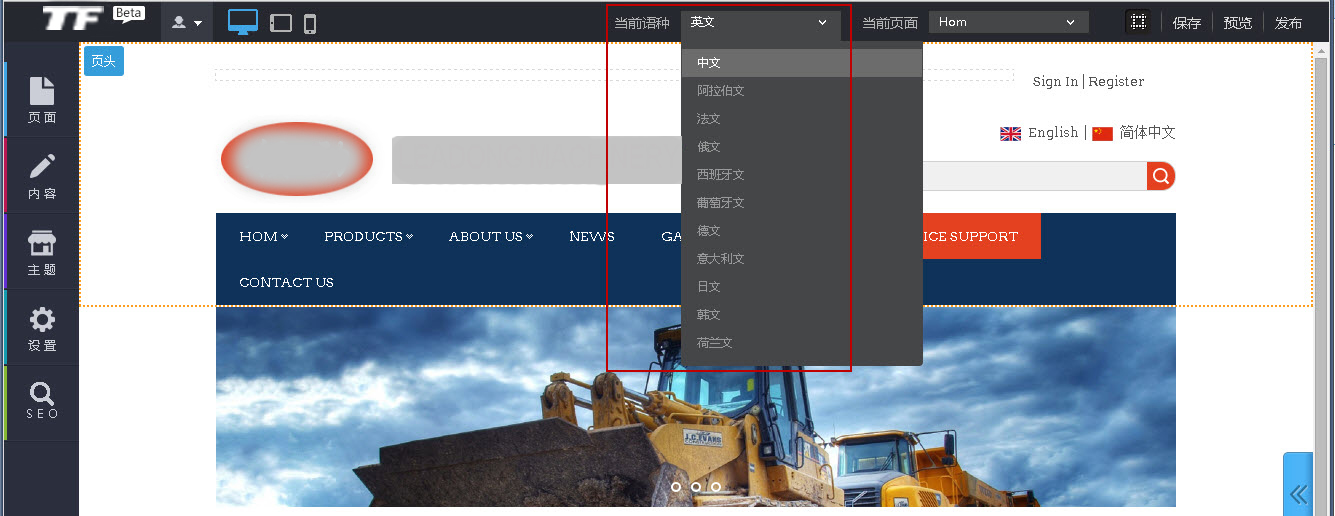The width and height of the screenshot is (1335, 516).
Task: Click 保存 to save the site
Action: pos(1187,23)
